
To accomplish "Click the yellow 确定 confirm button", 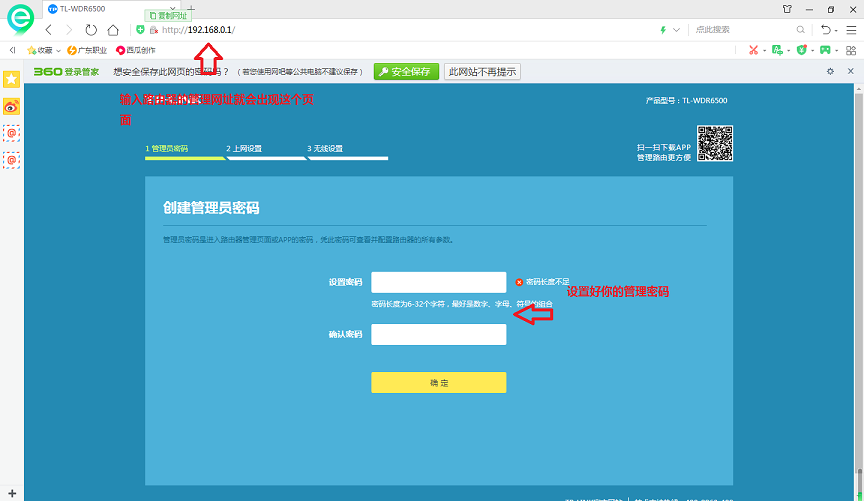I will click(438, 383).
